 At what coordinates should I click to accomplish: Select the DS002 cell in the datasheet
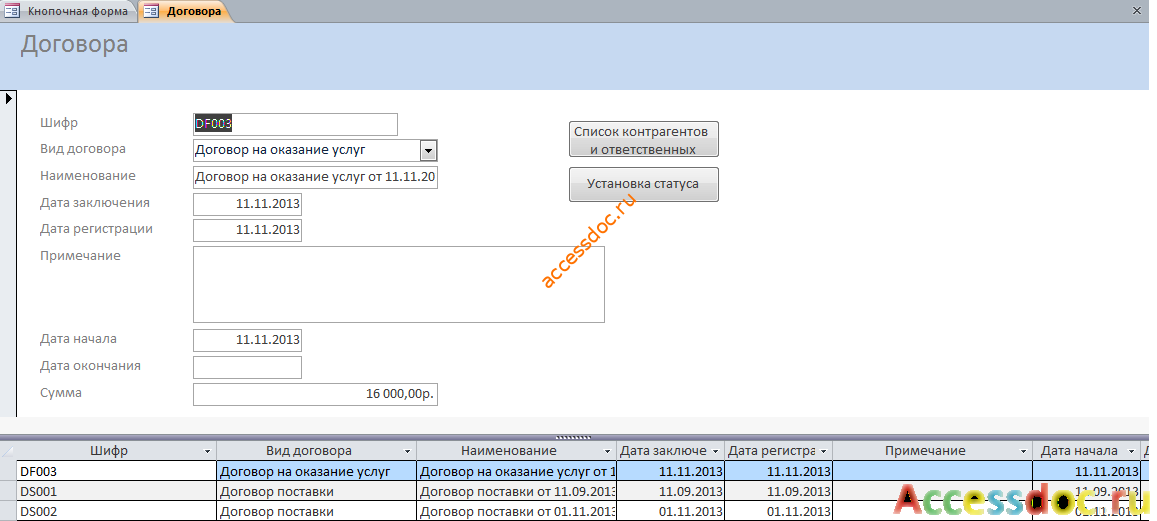pos(117,511)
